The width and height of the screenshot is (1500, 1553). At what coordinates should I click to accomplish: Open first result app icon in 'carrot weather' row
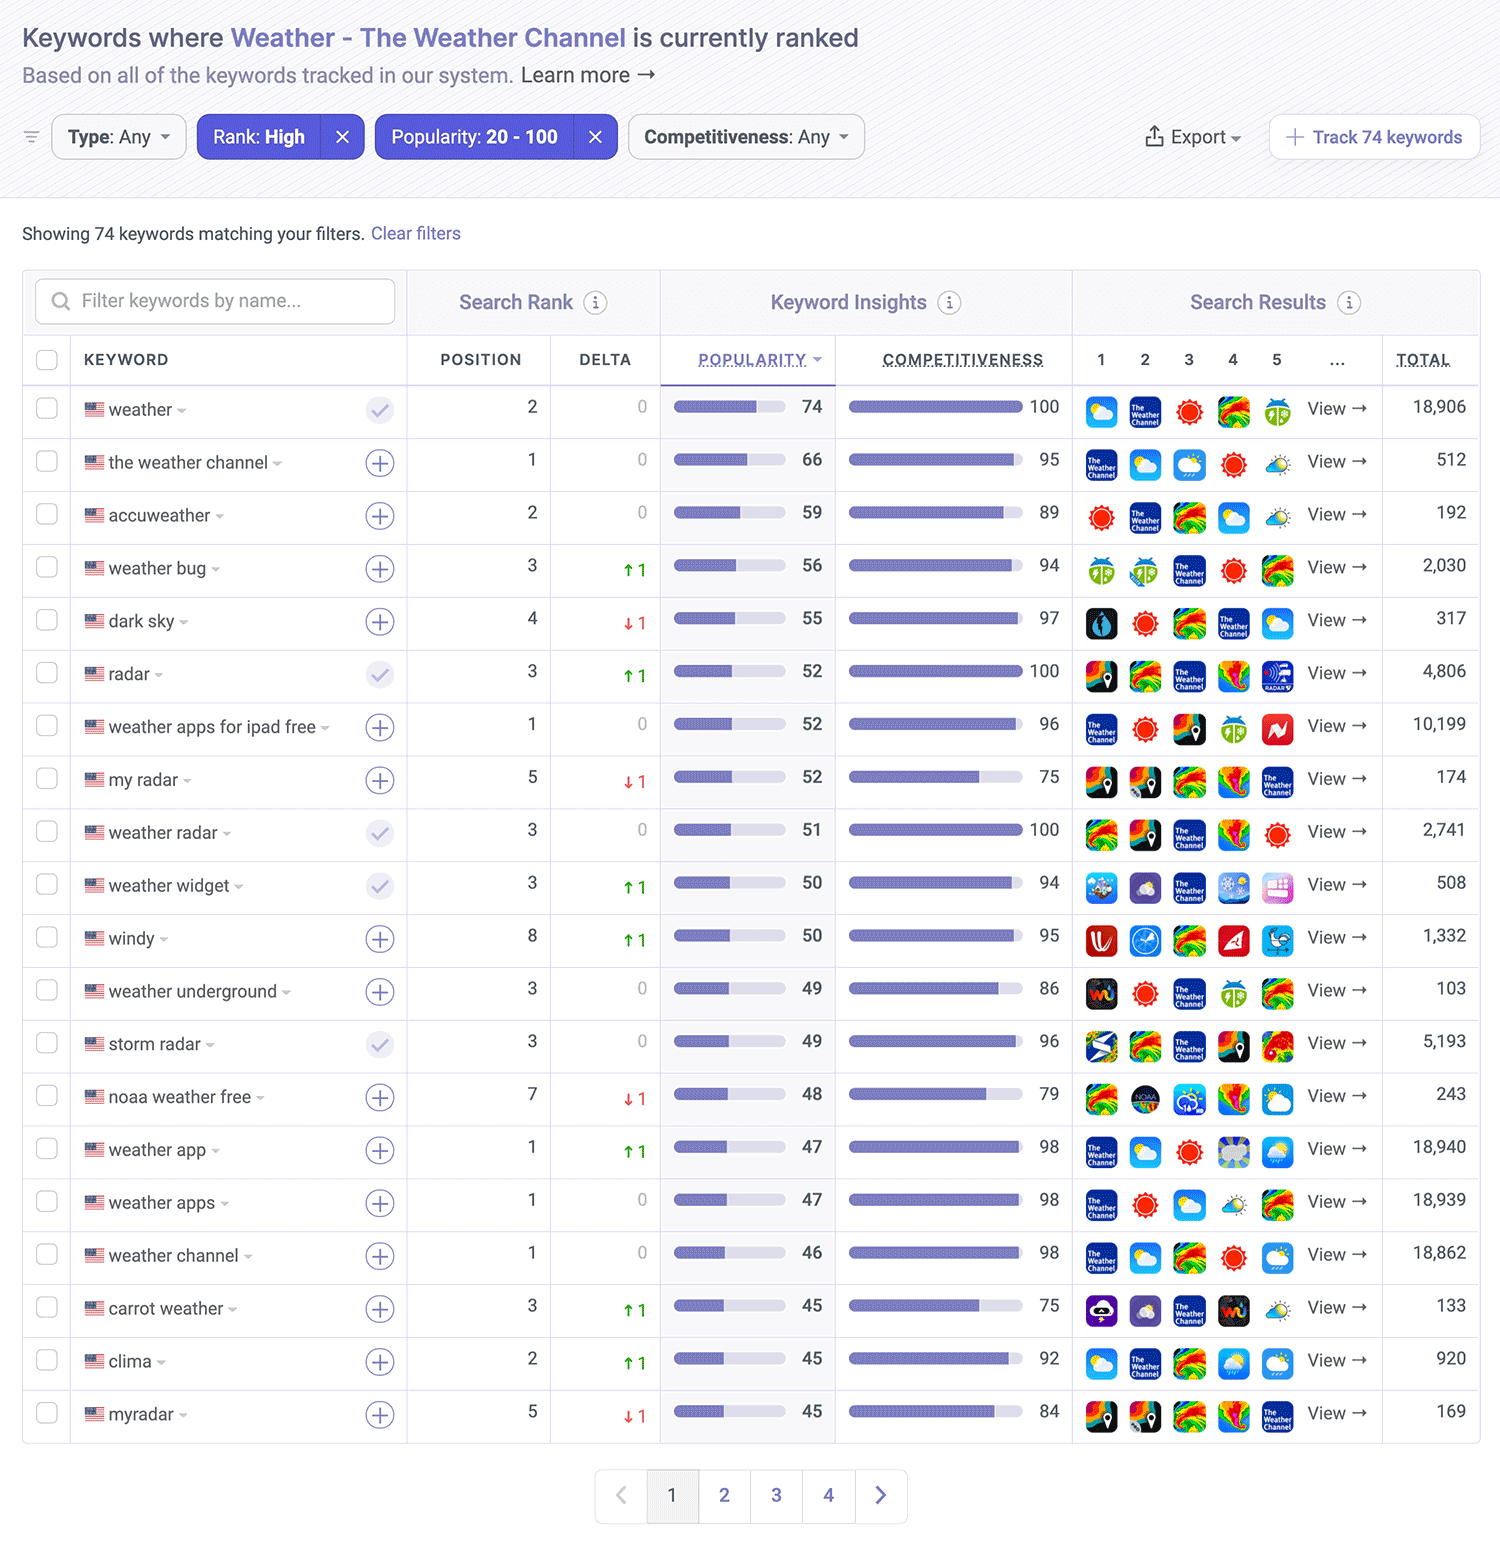(1101, 1310)
